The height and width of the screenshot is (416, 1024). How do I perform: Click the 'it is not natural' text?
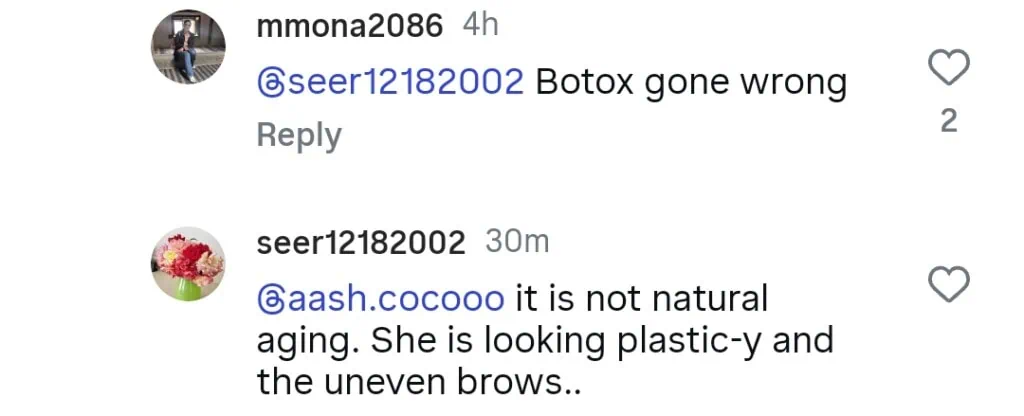click(641, 298)
